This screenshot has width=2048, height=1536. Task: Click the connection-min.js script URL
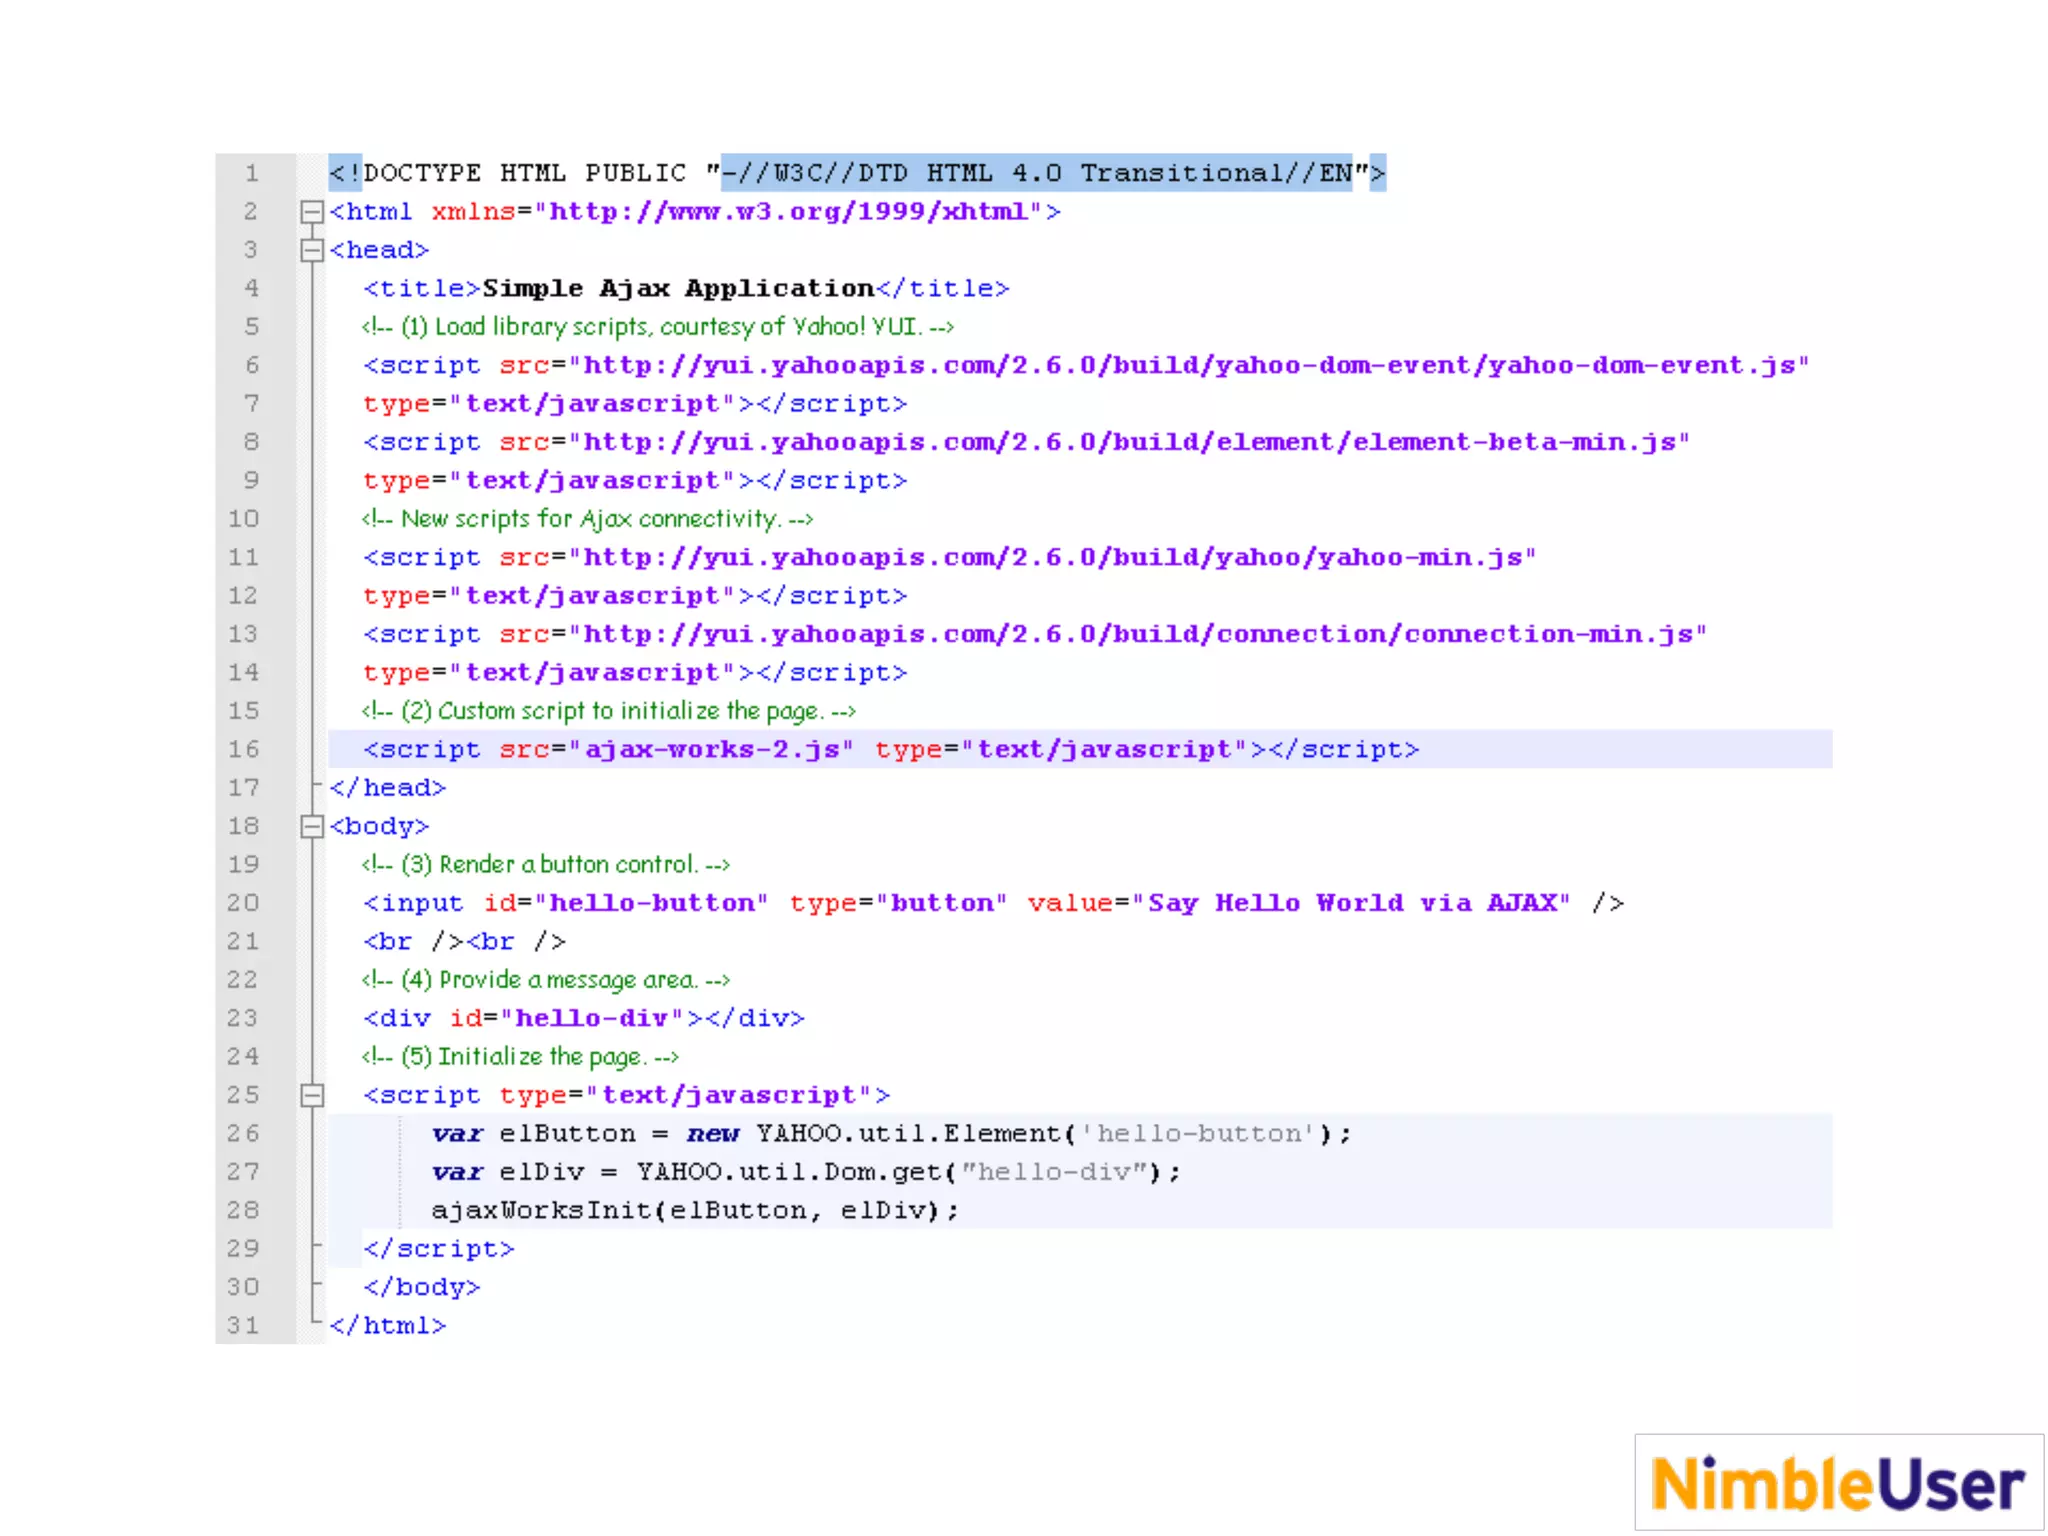pos(1140,634)
